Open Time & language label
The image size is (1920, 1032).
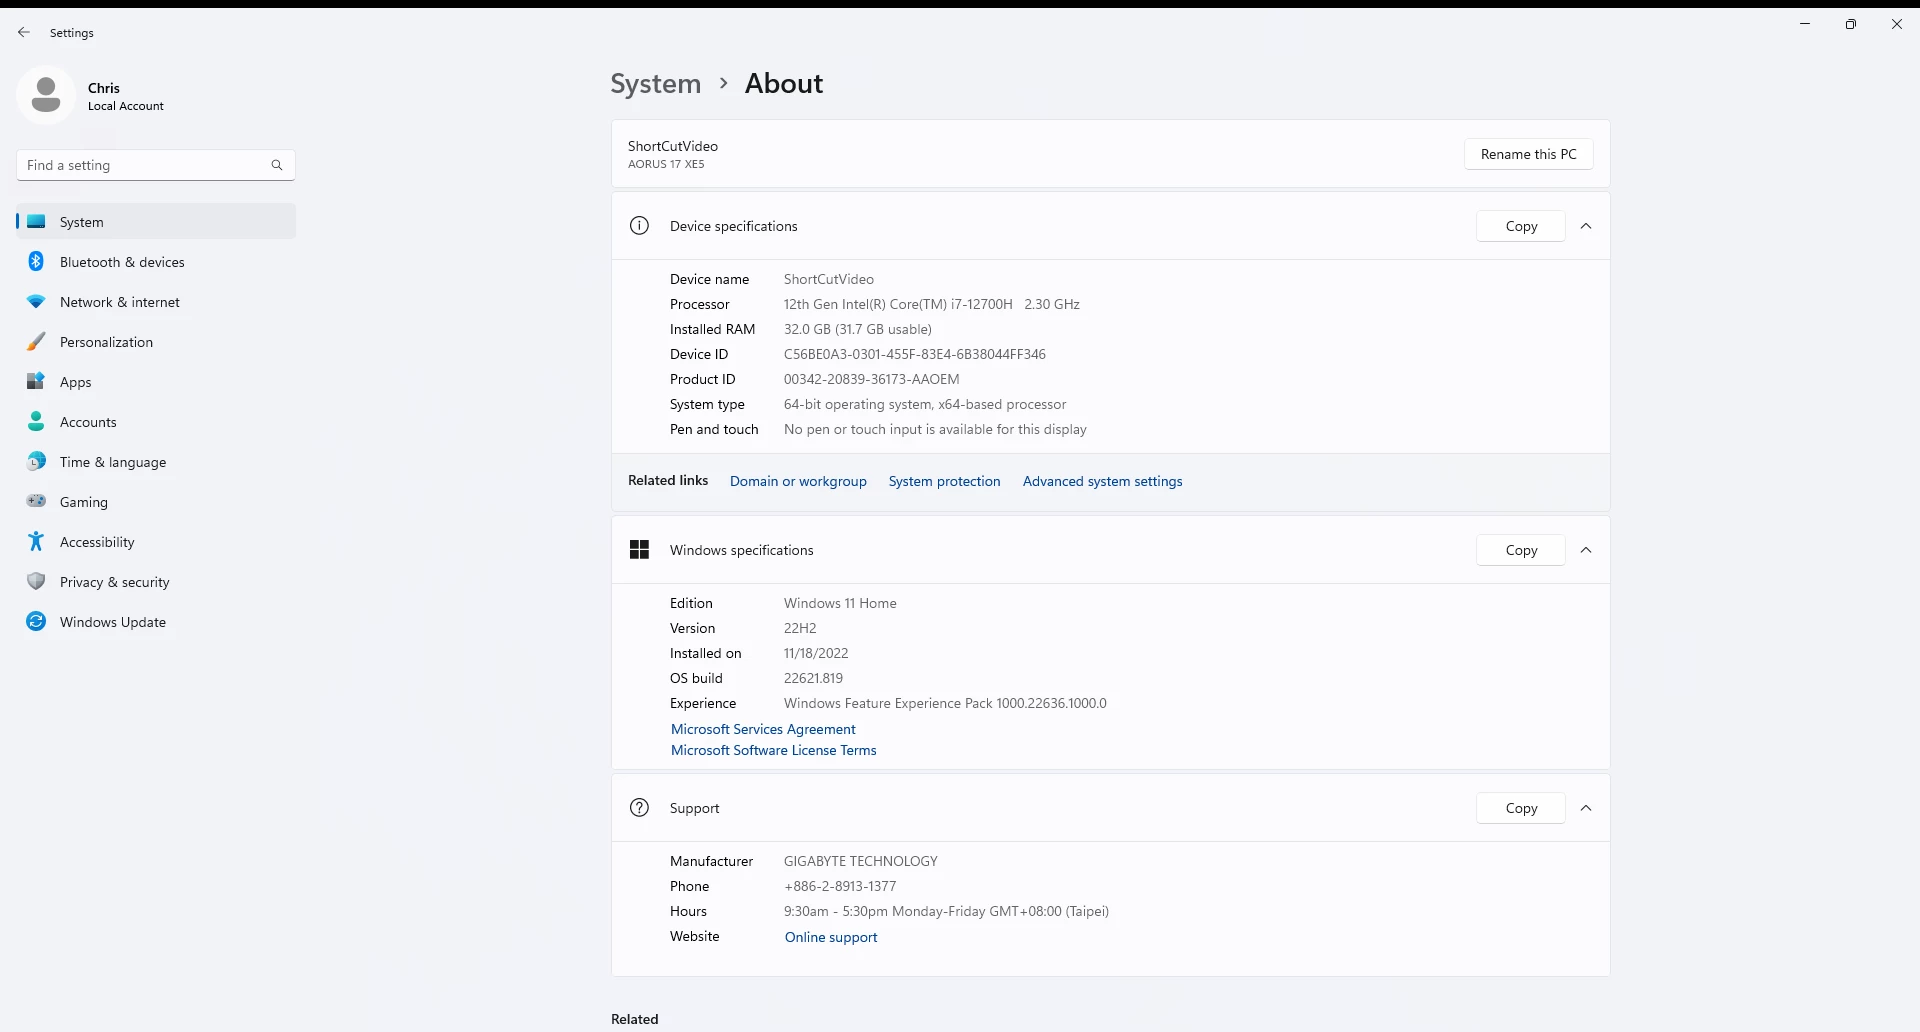[x=113, y=462]
